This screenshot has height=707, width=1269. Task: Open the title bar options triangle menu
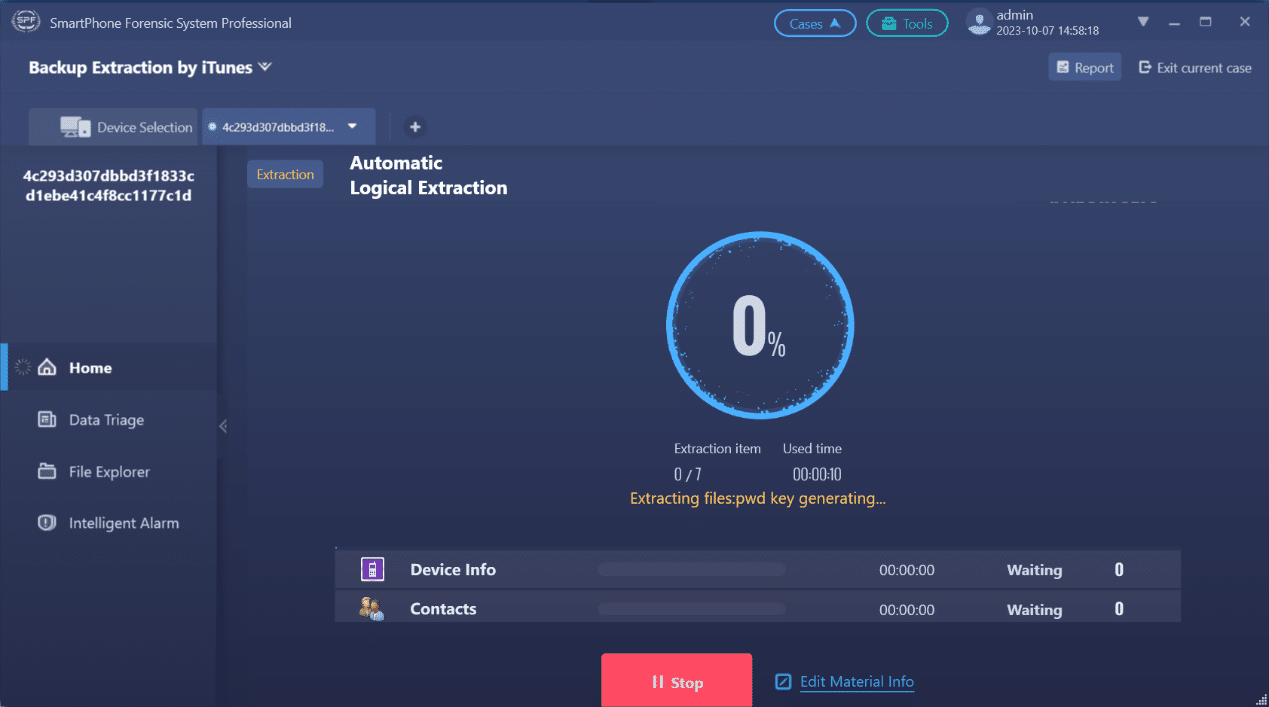pos(1144,22)
